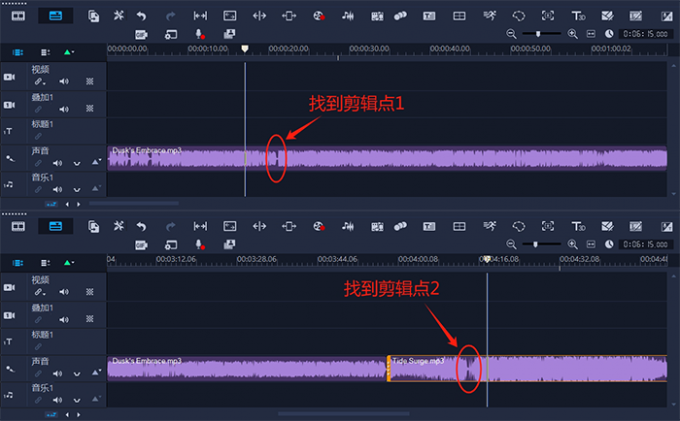Click the show all tracks icon in lower timeline
The image size is (680, 421).
coord(18,263)
